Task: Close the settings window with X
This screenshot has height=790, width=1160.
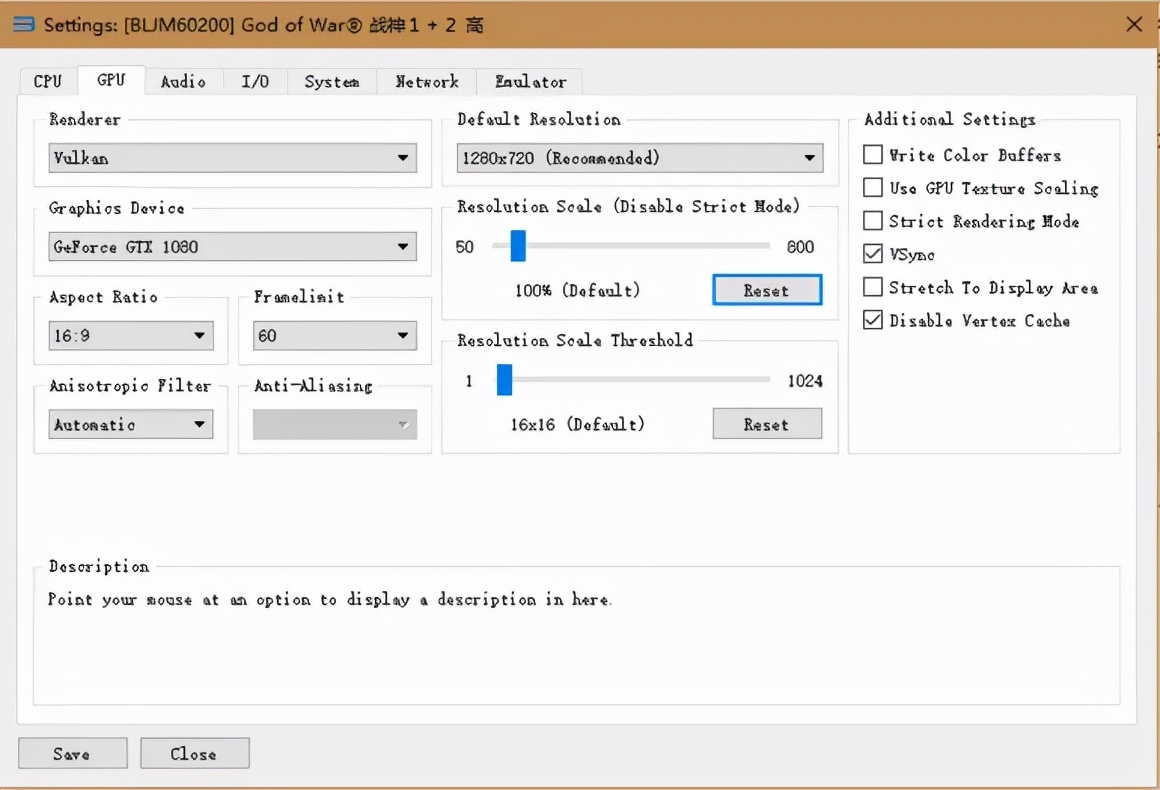Action: [x=1134, y=24]
